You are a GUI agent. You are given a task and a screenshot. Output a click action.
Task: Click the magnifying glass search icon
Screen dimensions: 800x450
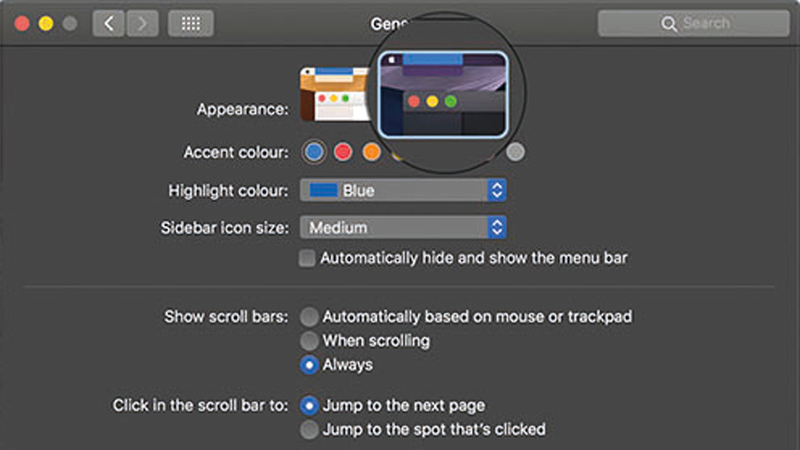668,23
